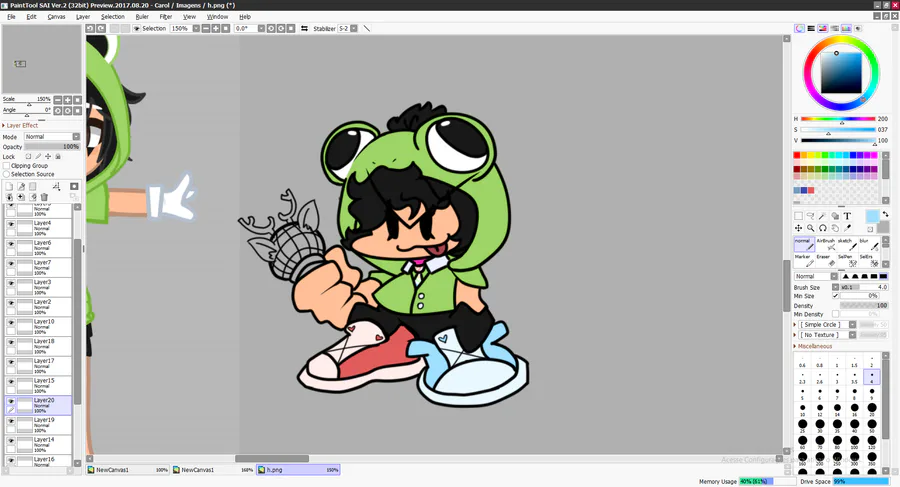The width and height of the screenshot is (900, 487).
Task: Toggle lock all padlock icon
Action: tap(58, 156)
